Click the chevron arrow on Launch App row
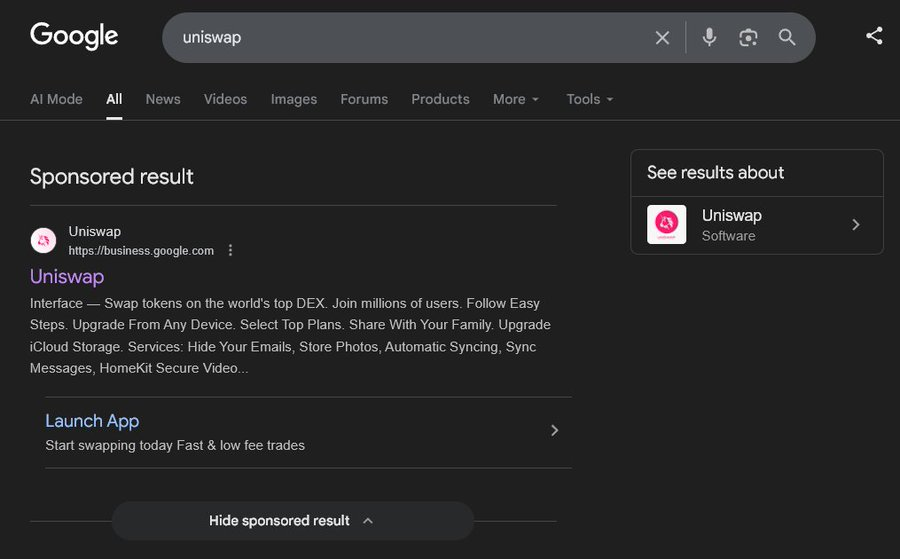900x559 pixels. (554, 430)
